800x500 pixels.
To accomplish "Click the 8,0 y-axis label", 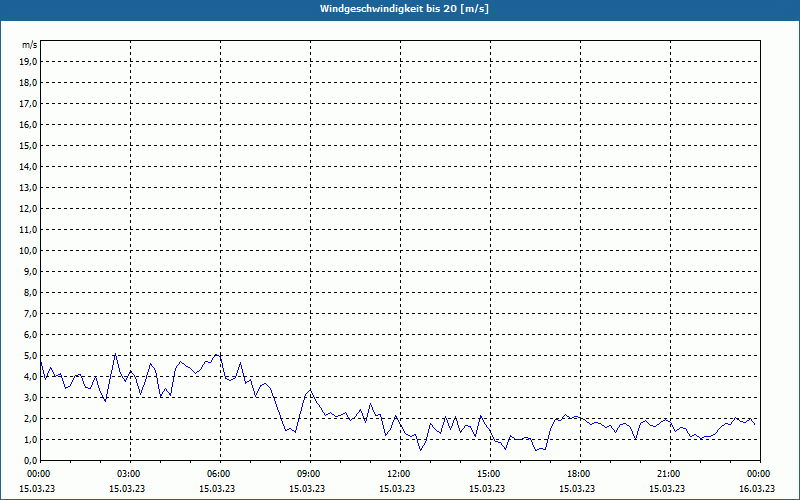I will coord(30,293).
